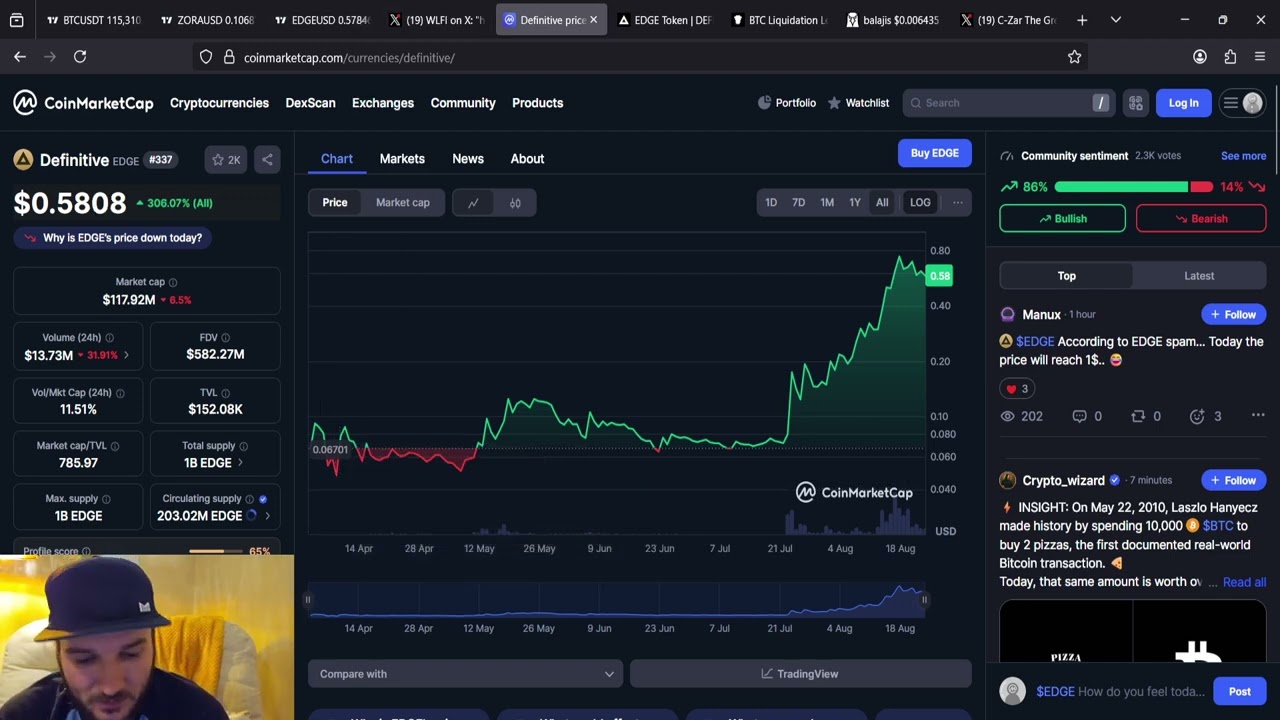
Task: Open the browser extensions icon
Action: 1230,57
